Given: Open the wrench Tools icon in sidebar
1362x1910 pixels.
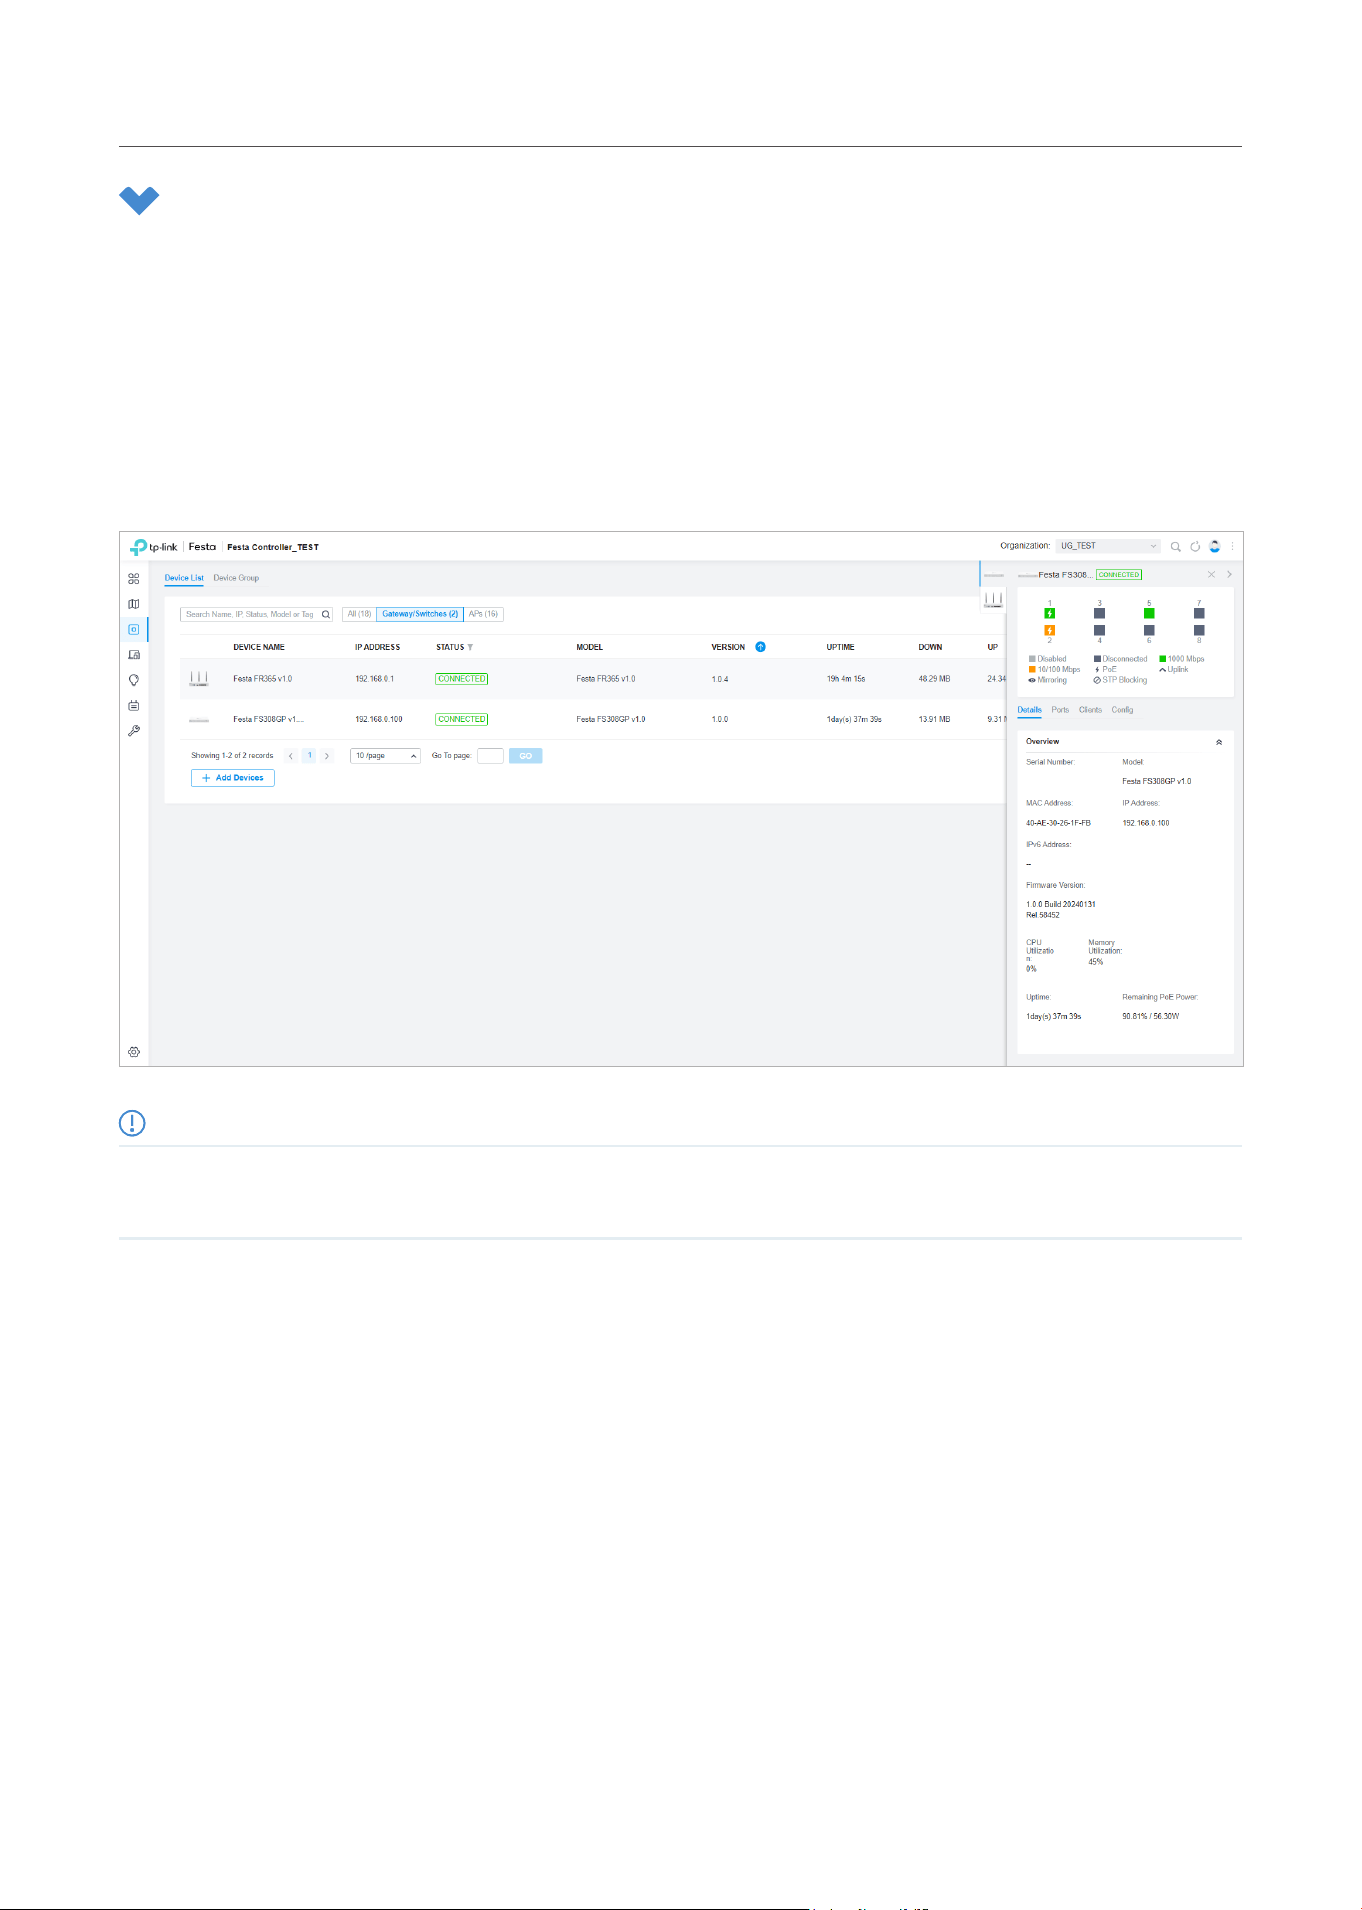Looking at the screenshot, I should point(134,731).
